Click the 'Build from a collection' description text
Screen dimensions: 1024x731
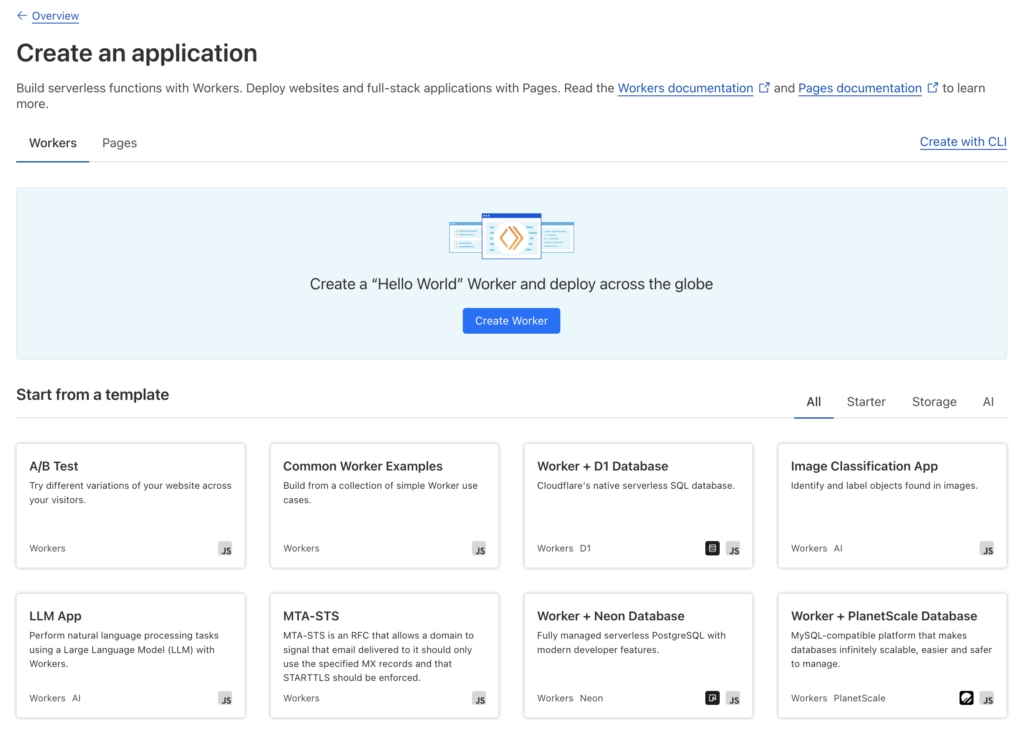click(x=380, y=493)
